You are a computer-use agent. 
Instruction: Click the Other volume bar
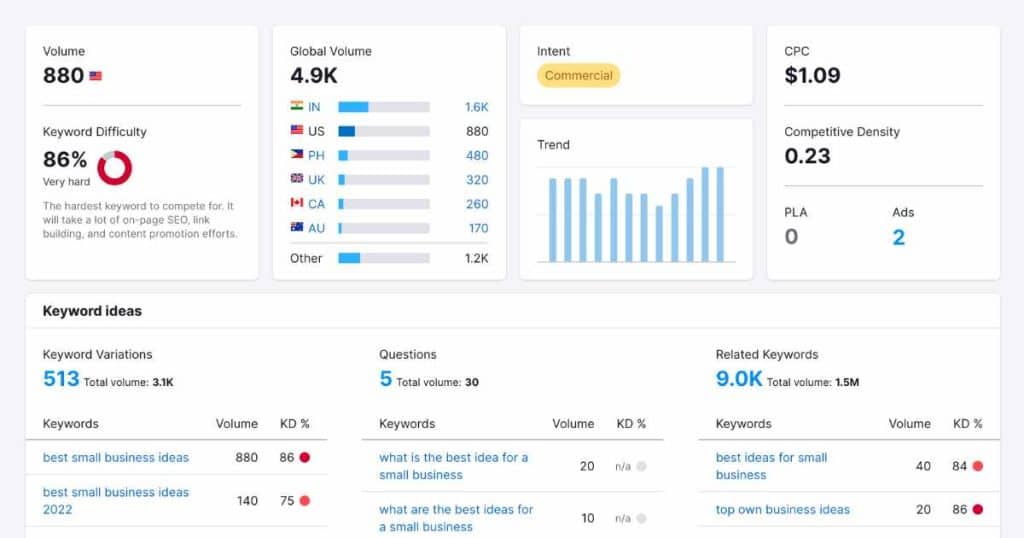coord(384,258)
